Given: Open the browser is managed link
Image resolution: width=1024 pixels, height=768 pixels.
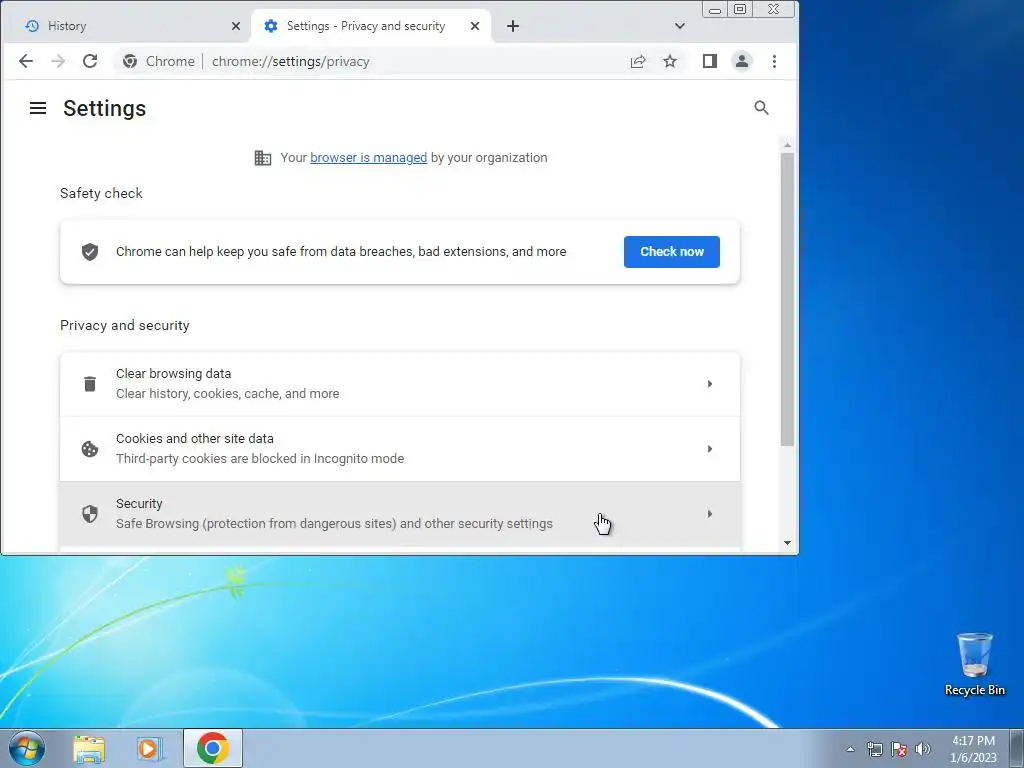Looking at the screenshot, I should click(368, 158).
